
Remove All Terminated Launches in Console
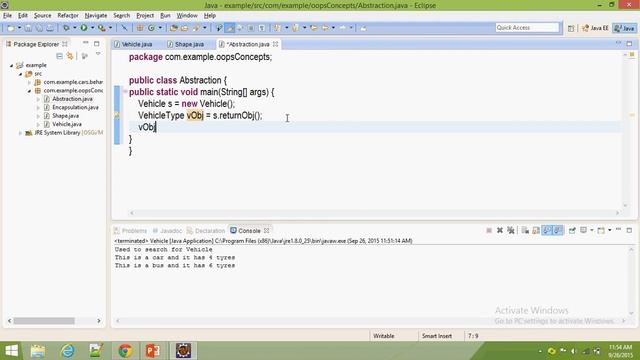click(511, 231)
